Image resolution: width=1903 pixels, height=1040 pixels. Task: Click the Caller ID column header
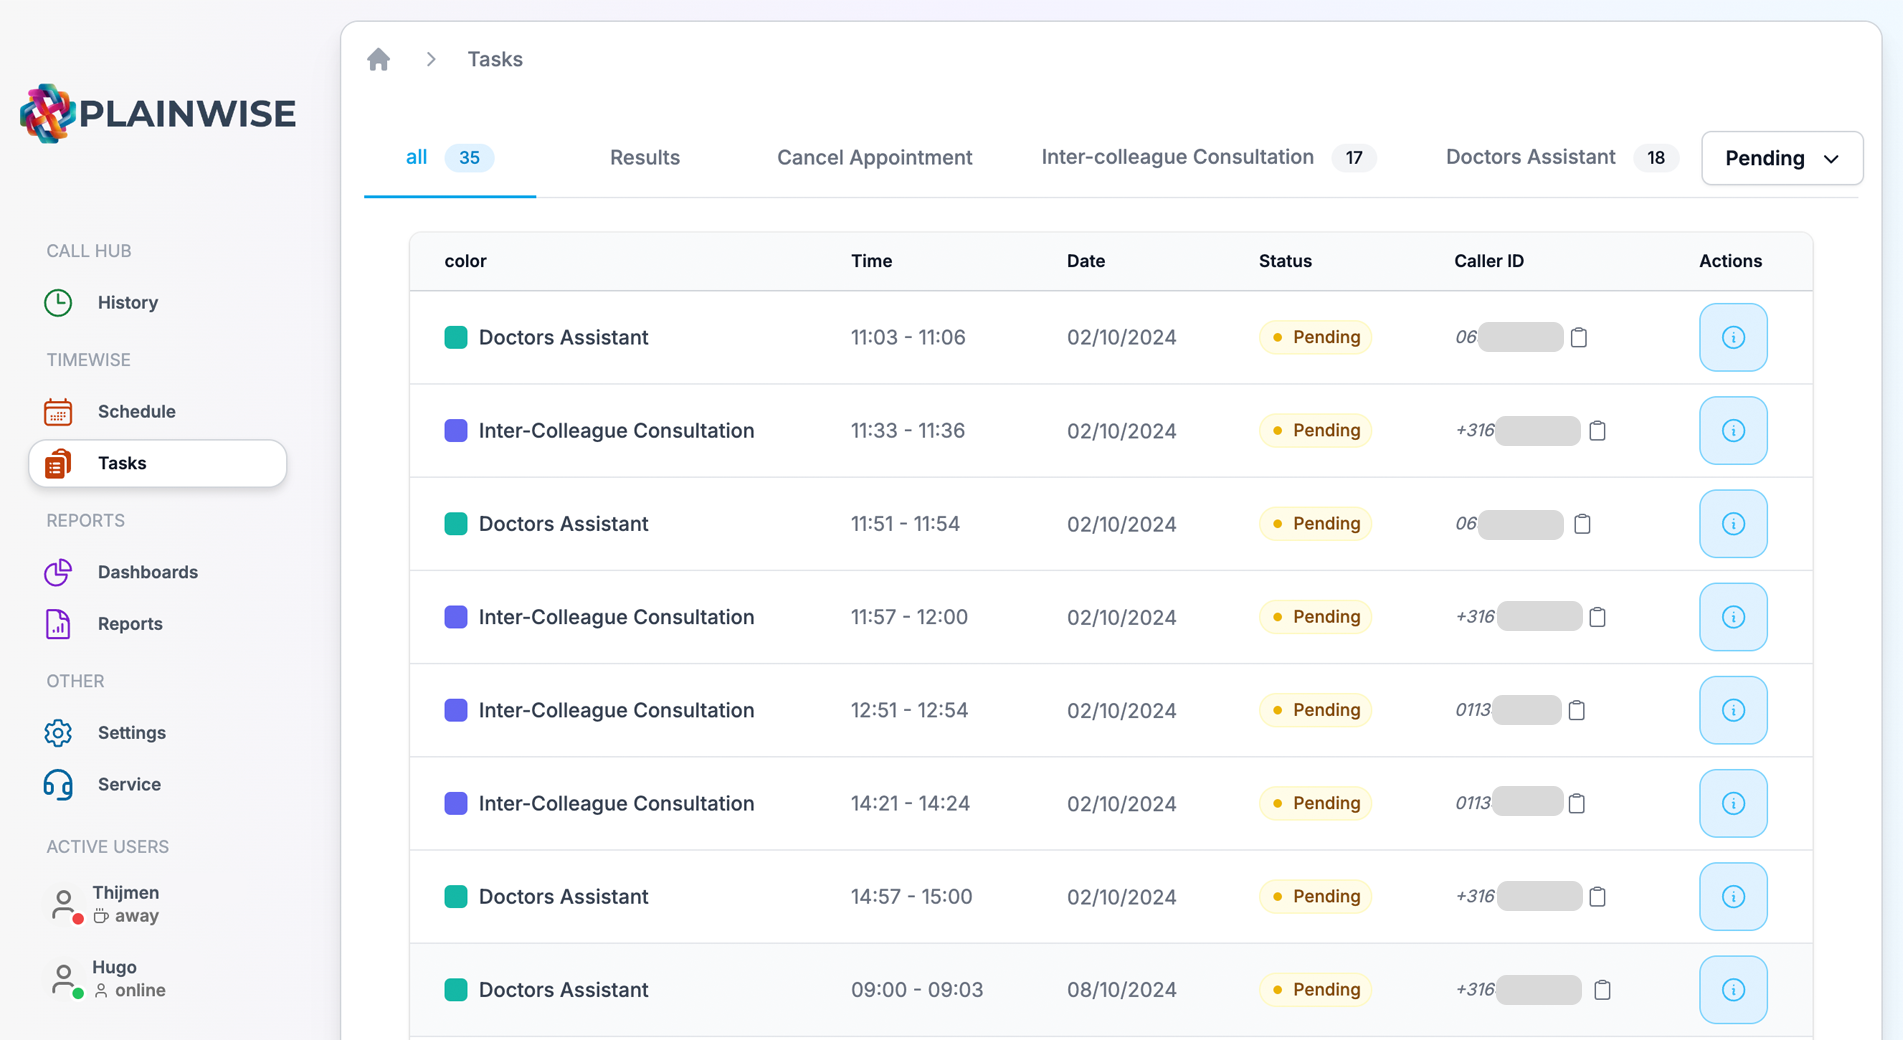[x=1489, y=261]
